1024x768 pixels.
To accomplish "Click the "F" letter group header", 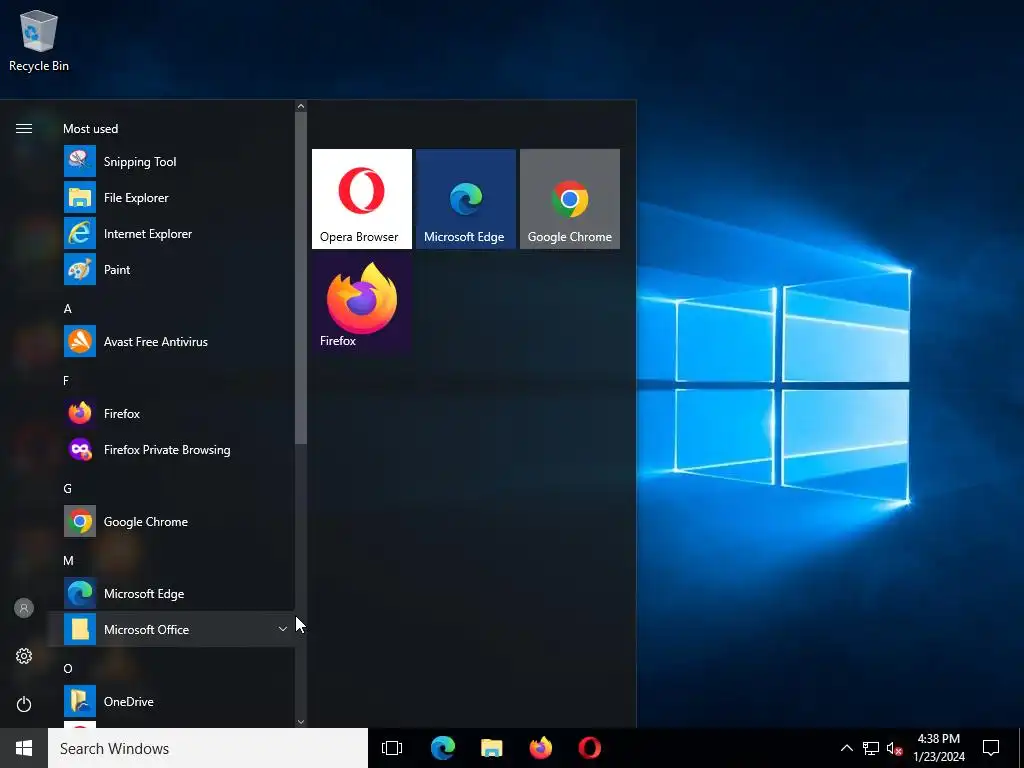I will (66, 381).
